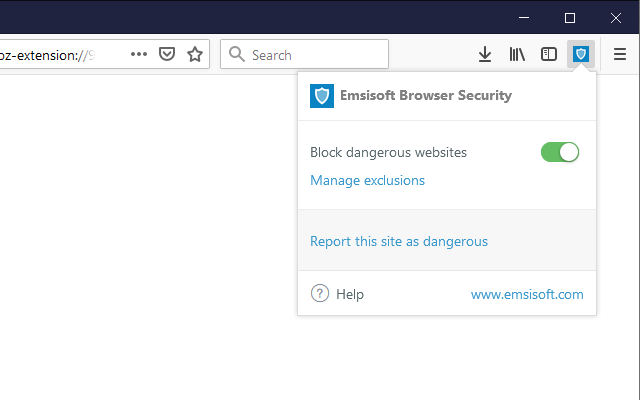Bookmark this page with the star

(x=195, y=54)
